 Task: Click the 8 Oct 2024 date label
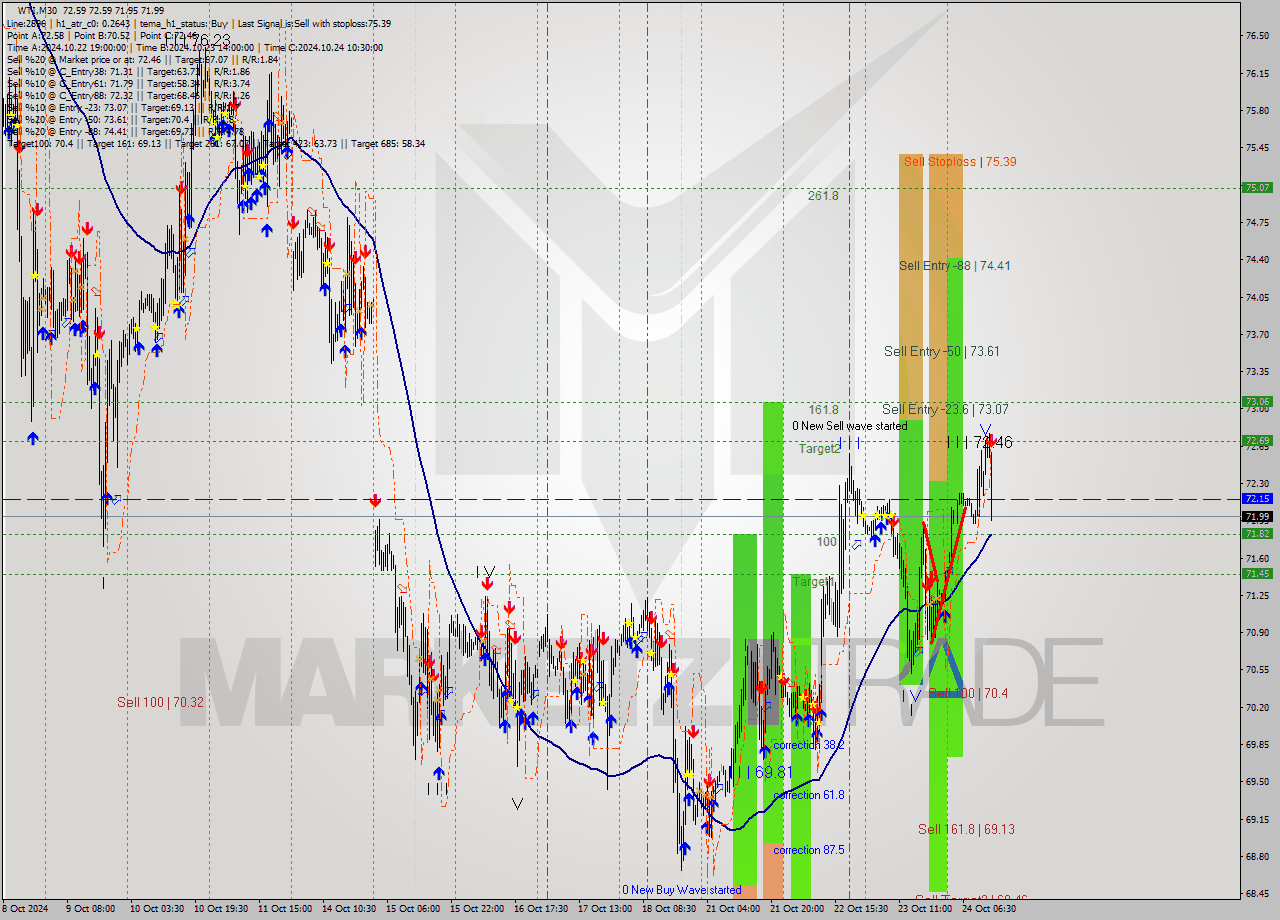coord(25,909)
